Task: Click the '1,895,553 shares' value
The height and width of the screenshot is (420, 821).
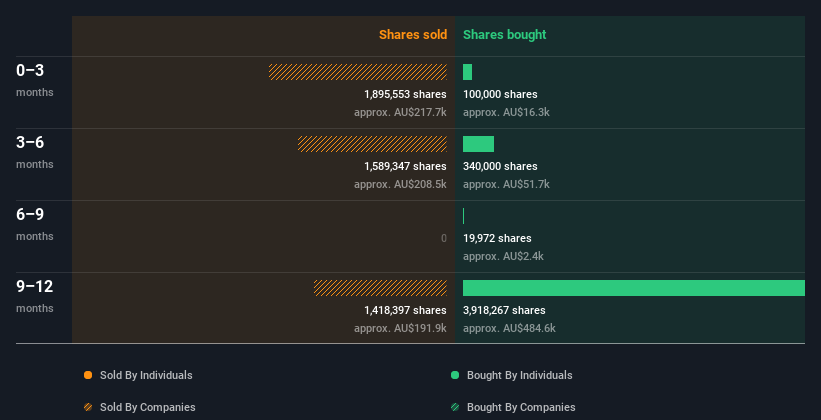Action: [x=405, y=94]
